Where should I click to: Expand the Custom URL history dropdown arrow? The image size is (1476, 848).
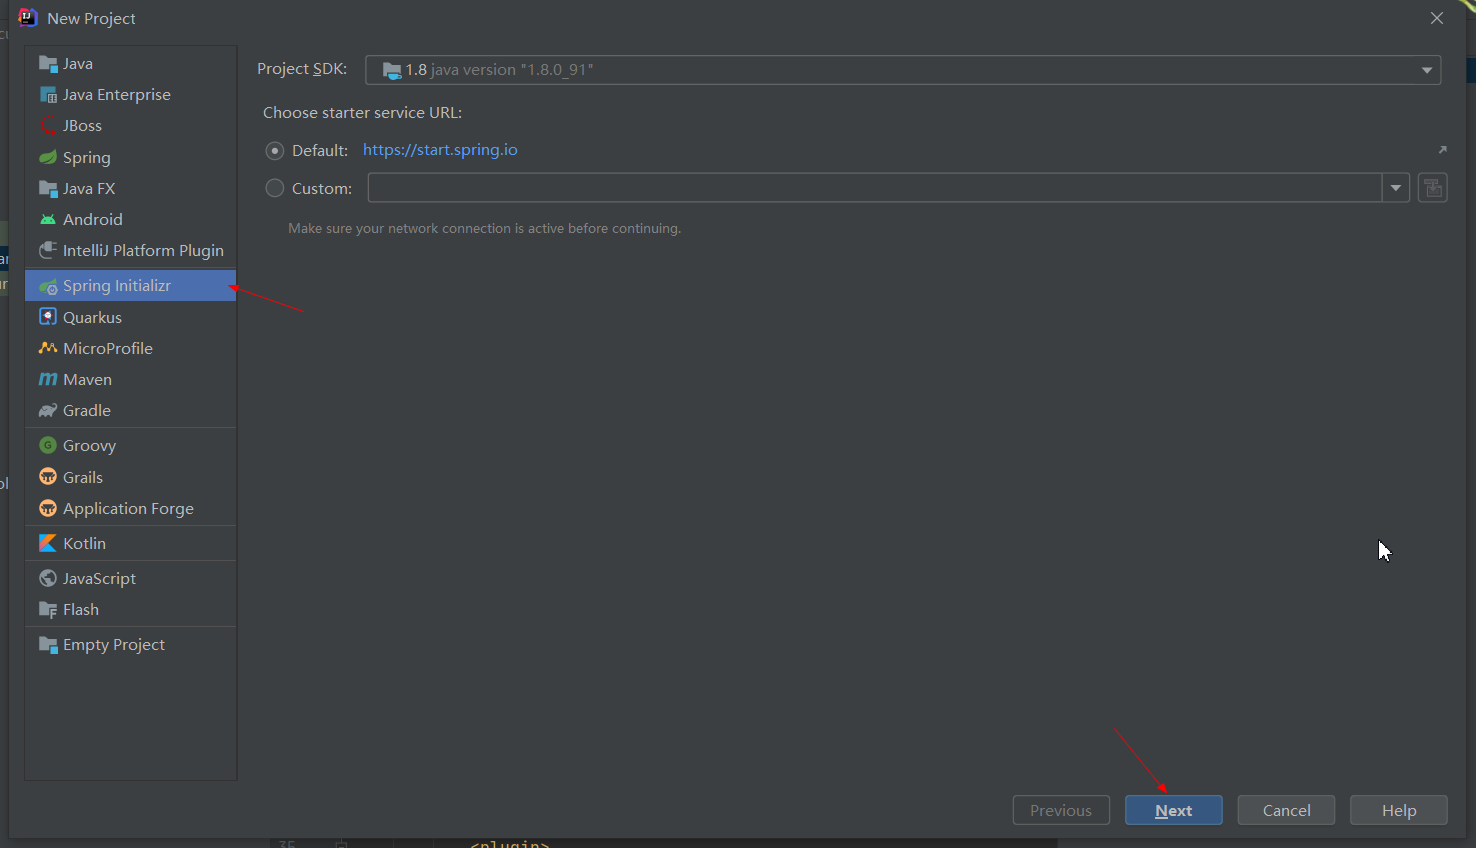click(1396, 188)
